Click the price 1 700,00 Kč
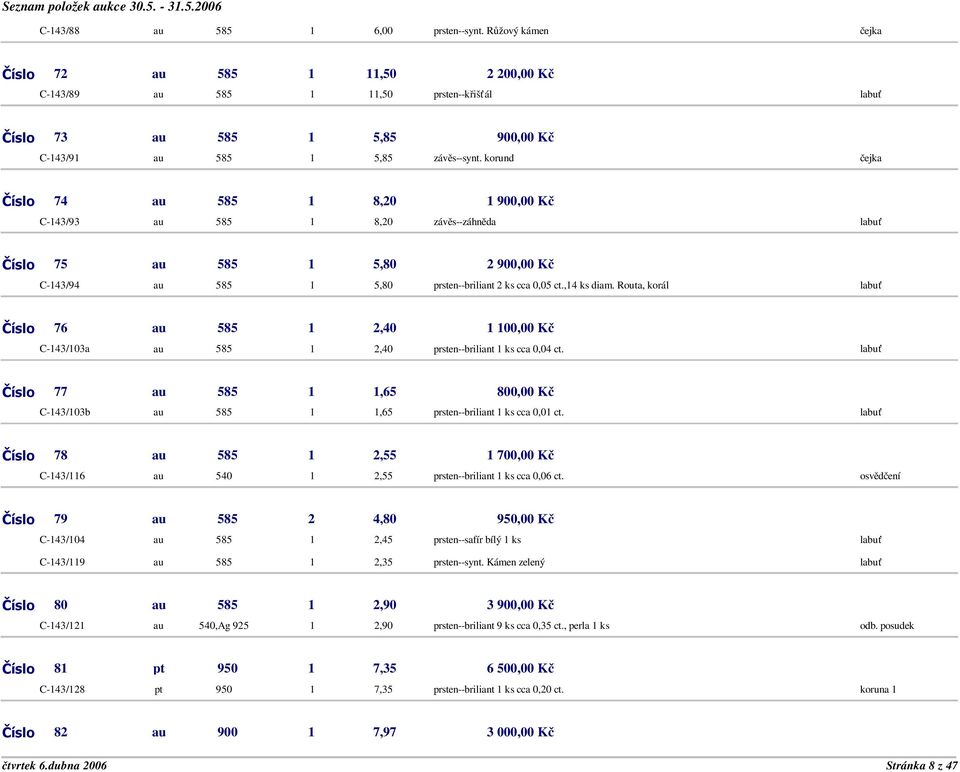 click(520, 456)
